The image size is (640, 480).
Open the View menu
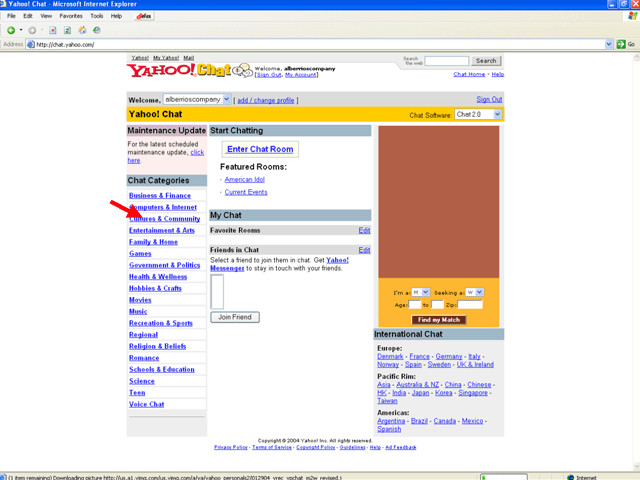(46, 16)
